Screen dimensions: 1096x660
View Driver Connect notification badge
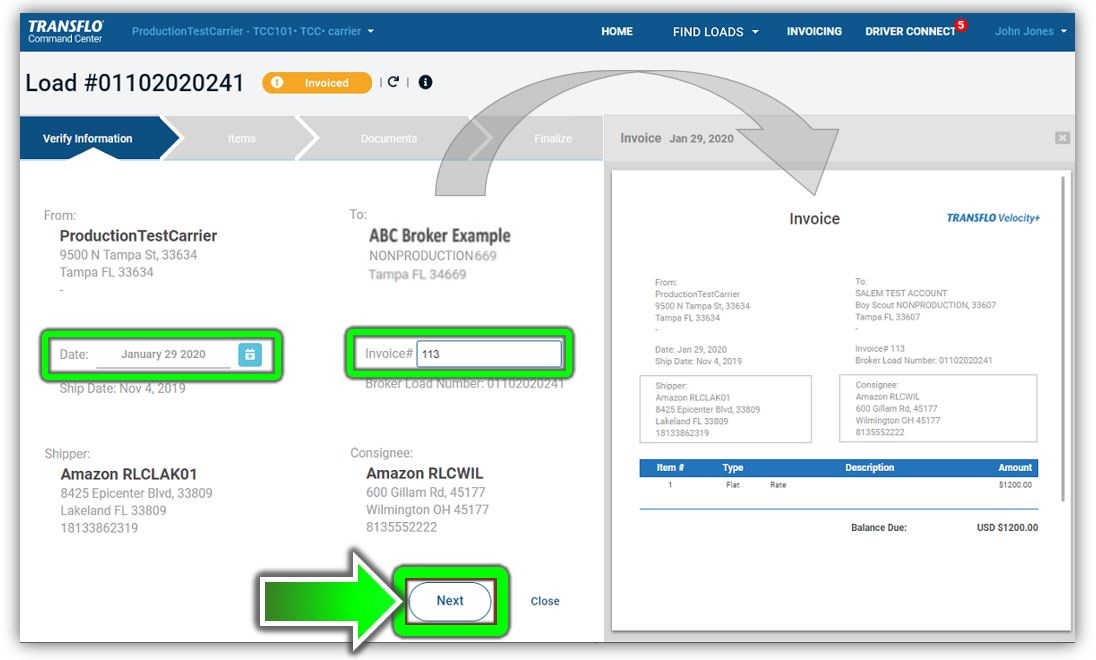pyautogui.click(x=958, y=24)
